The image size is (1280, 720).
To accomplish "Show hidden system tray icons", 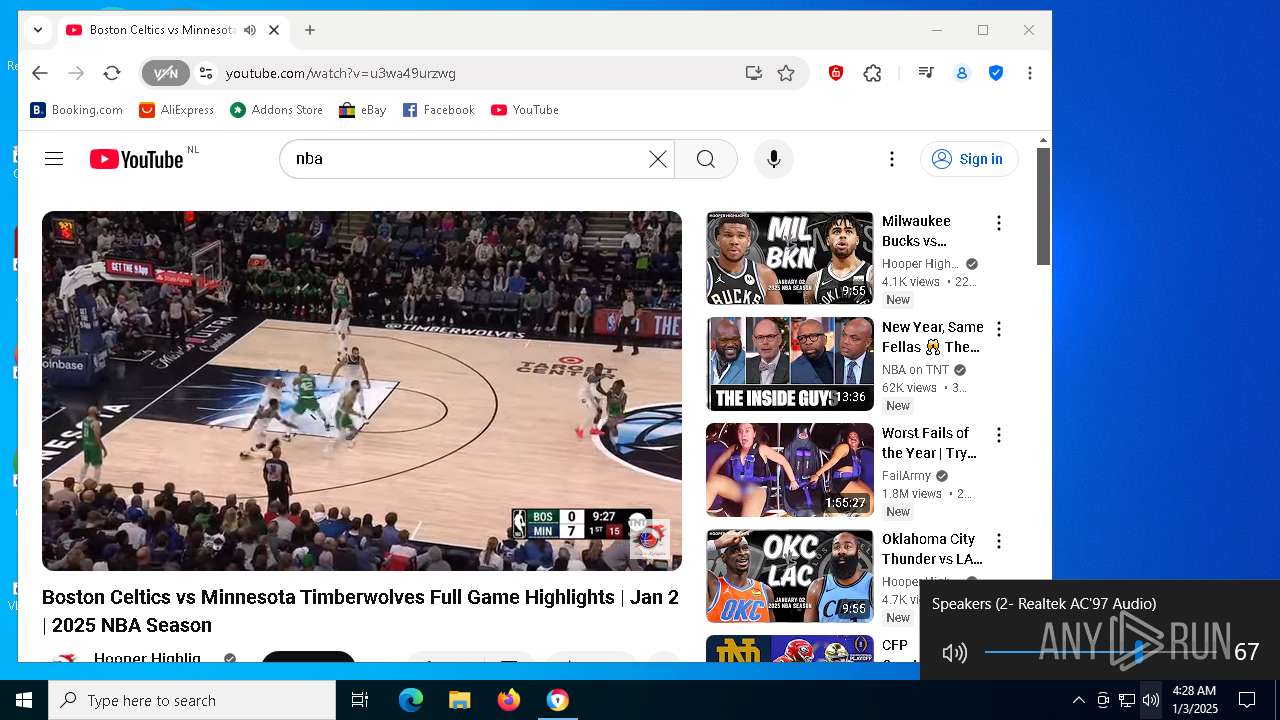I will click(x=1078, y=700).
